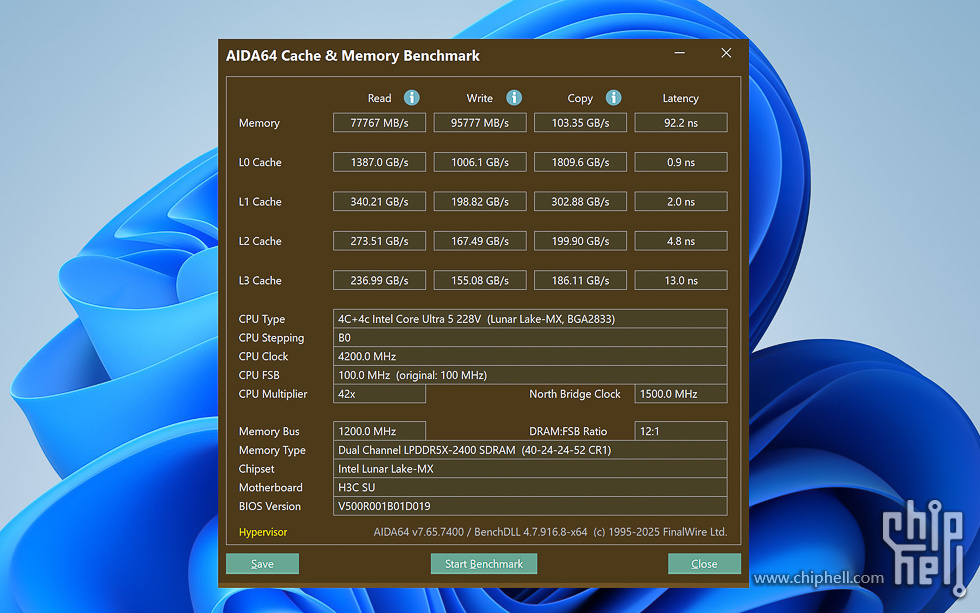The height and width of the screenshot is (613, 980).
Task: Click the L1 Cache row label
Action: point(260,202)
